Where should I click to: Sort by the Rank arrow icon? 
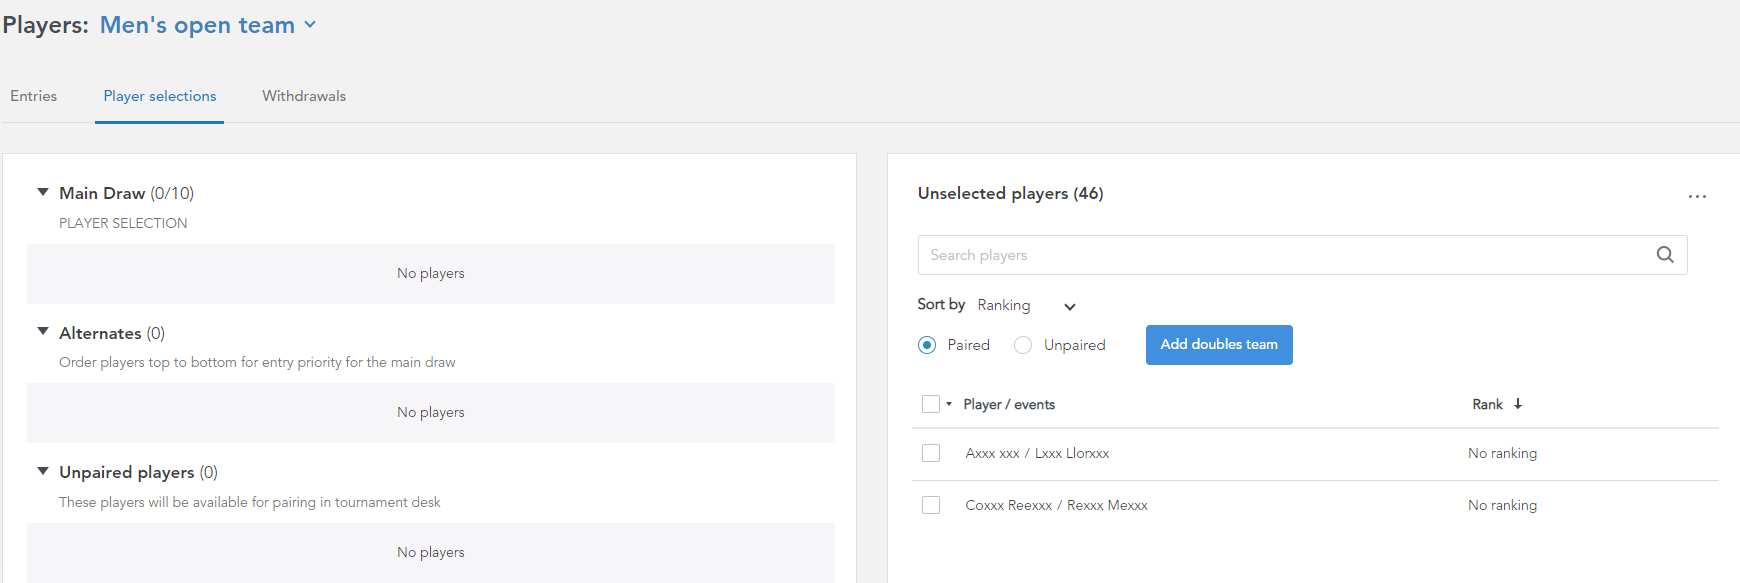coord(1518,404)
